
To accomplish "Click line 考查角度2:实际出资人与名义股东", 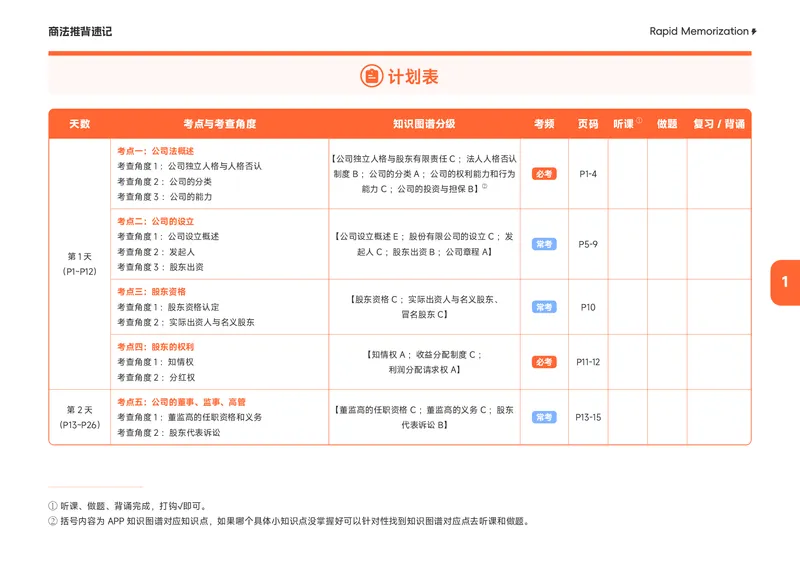I will [x=186, y=323].
